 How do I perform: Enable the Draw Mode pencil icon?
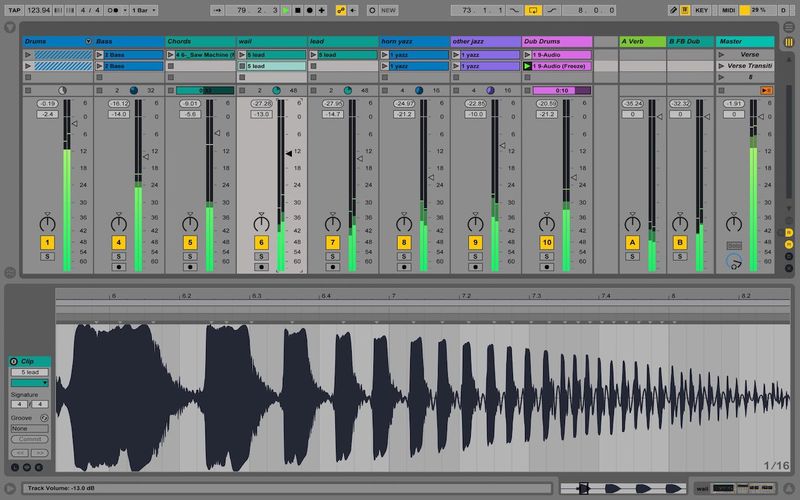click(x=672, y=9)
